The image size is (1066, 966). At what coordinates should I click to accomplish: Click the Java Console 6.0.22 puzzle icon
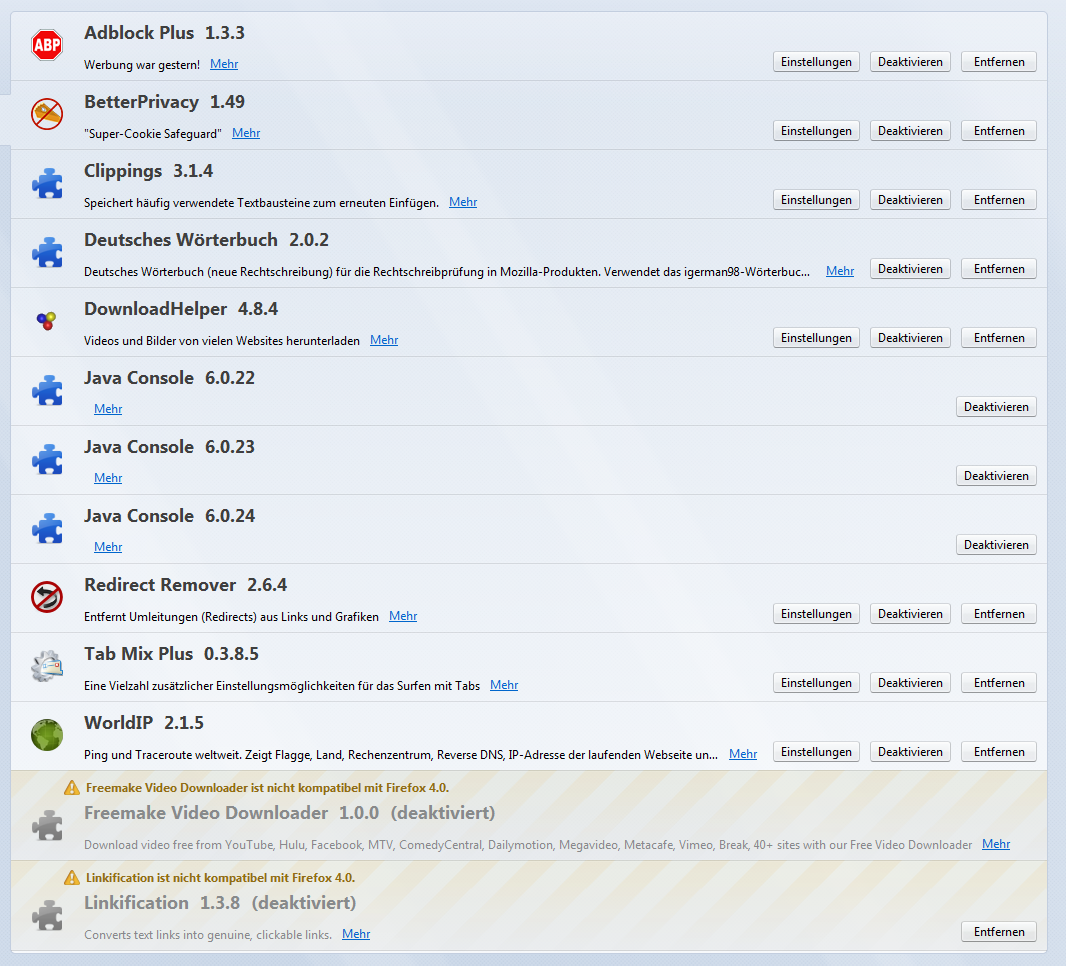click(48, 390)
